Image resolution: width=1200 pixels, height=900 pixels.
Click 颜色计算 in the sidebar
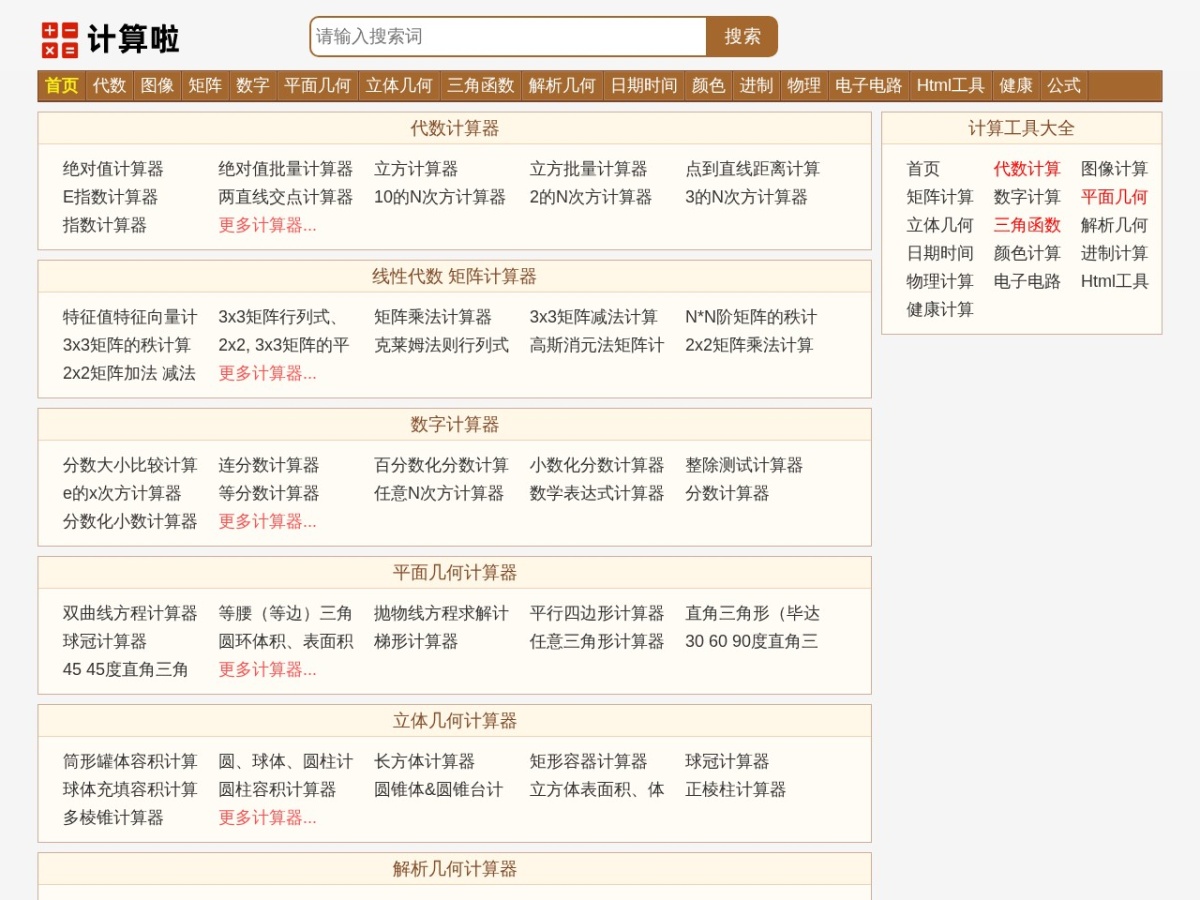1027,253
